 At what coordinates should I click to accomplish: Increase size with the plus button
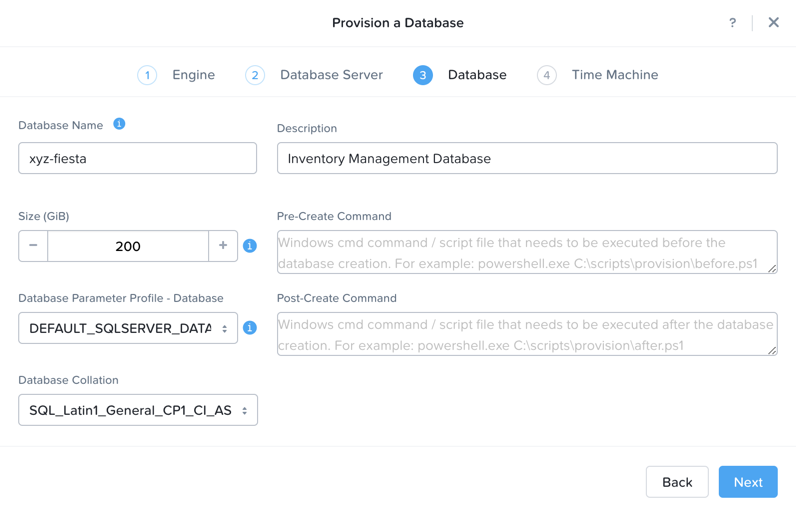[x=223, y=246]
